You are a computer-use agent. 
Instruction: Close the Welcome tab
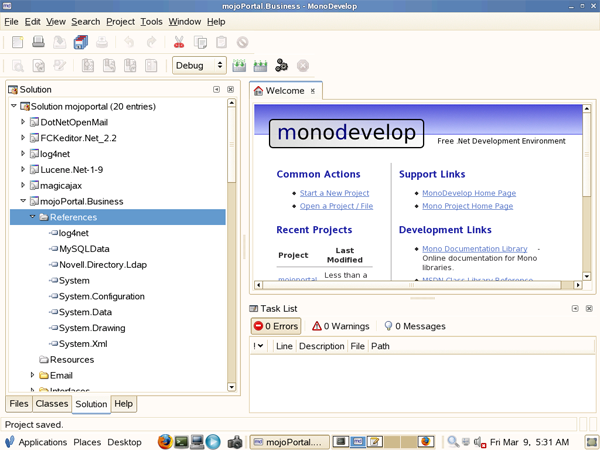pos(312,91)
